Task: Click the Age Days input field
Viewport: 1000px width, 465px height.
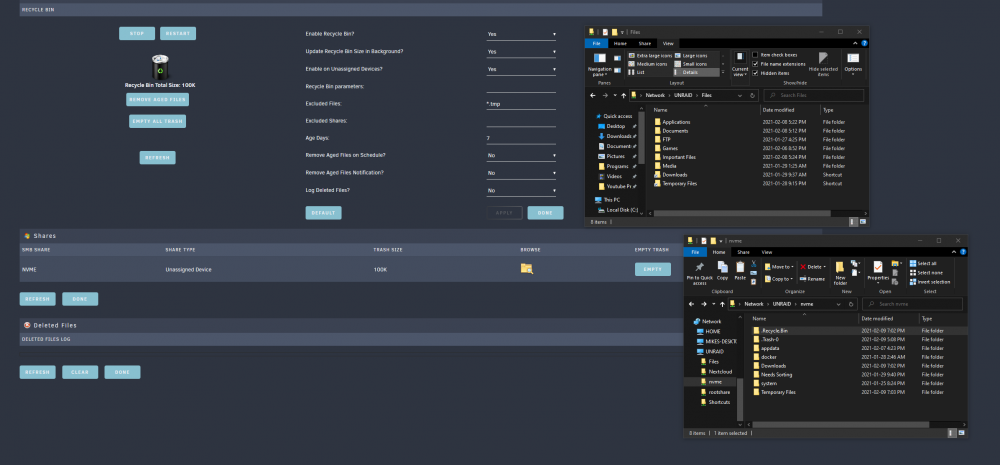Action: (521, 138)
